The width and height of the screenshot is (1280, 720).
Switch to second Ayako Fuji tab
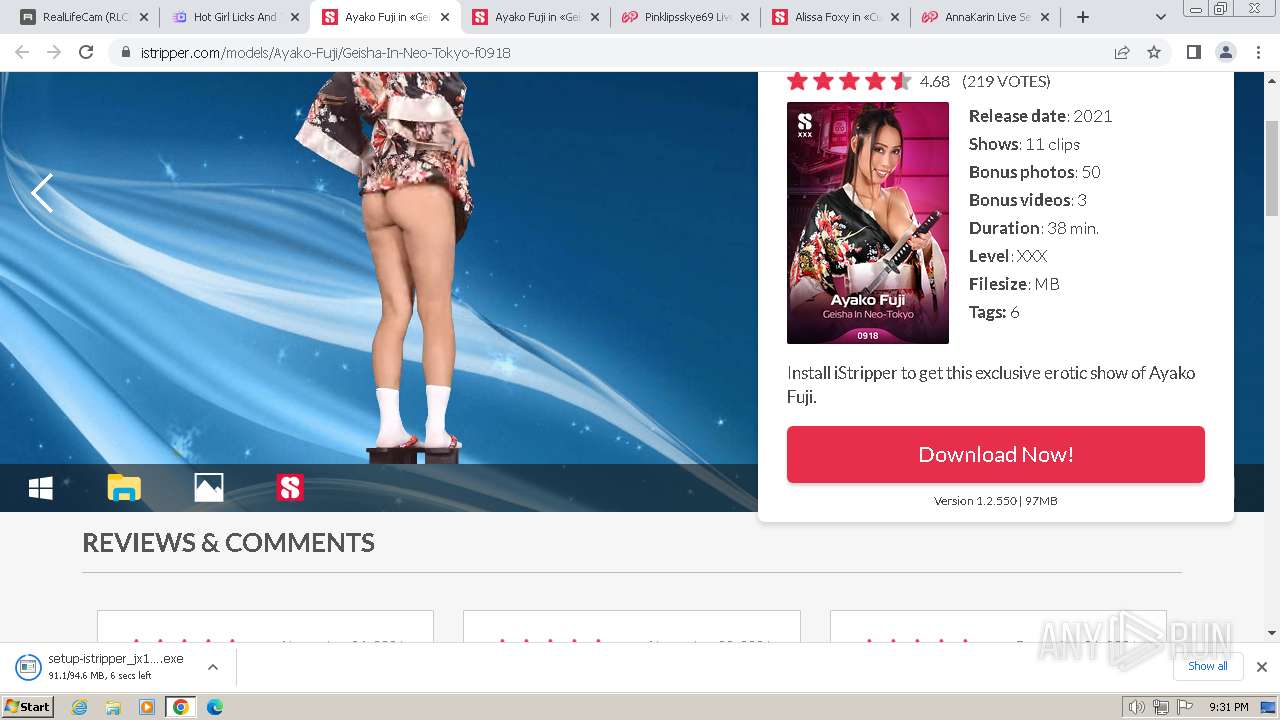[x=536, y=17]
